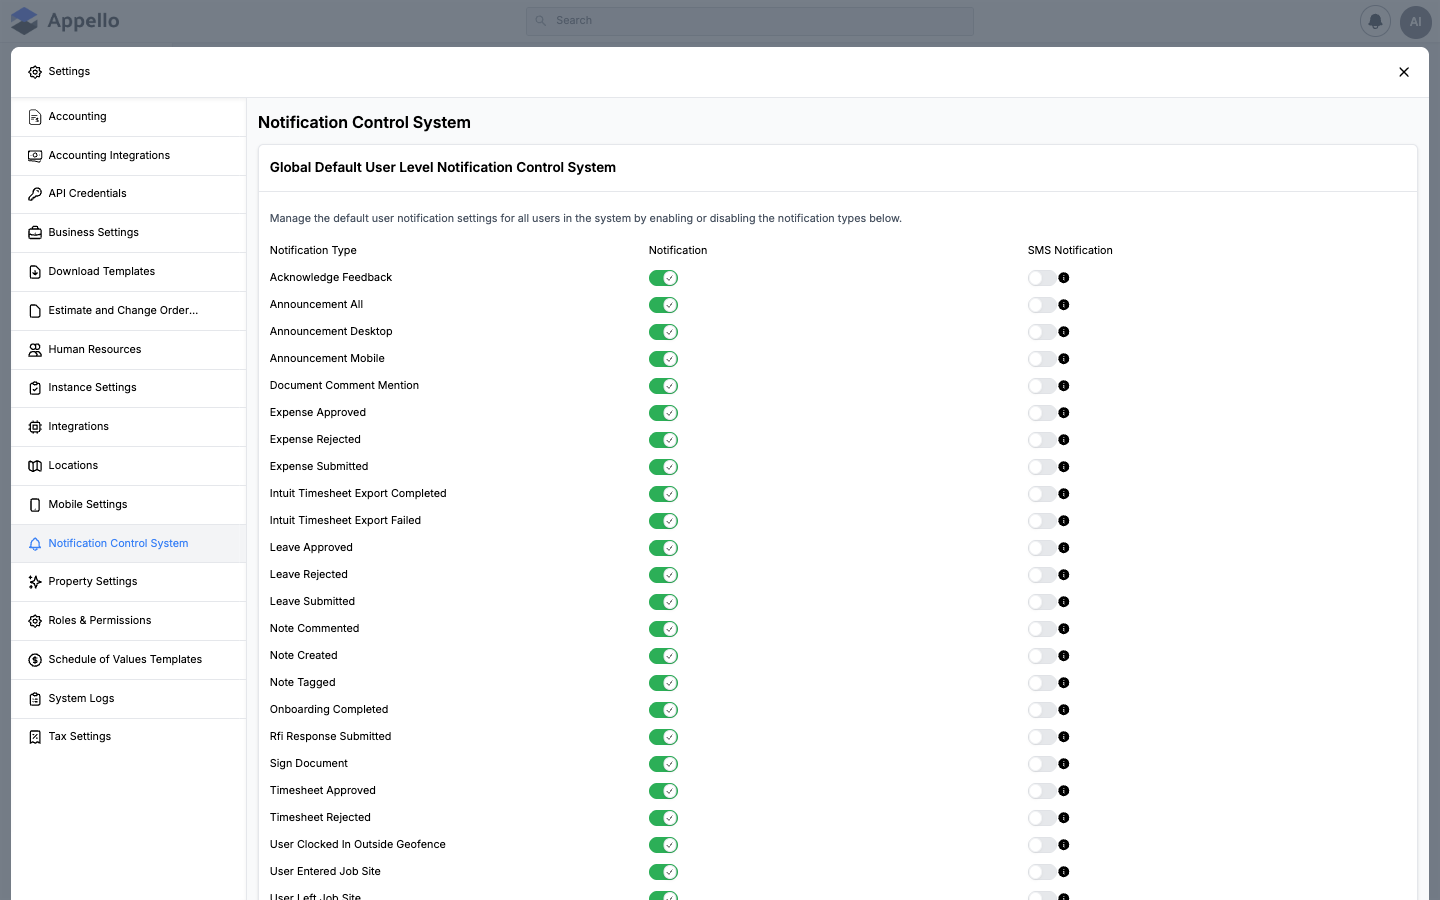This screenshot has width=1440, height=900.
Task: Click the Expense Submitted row label
Action: coord(319,467)
